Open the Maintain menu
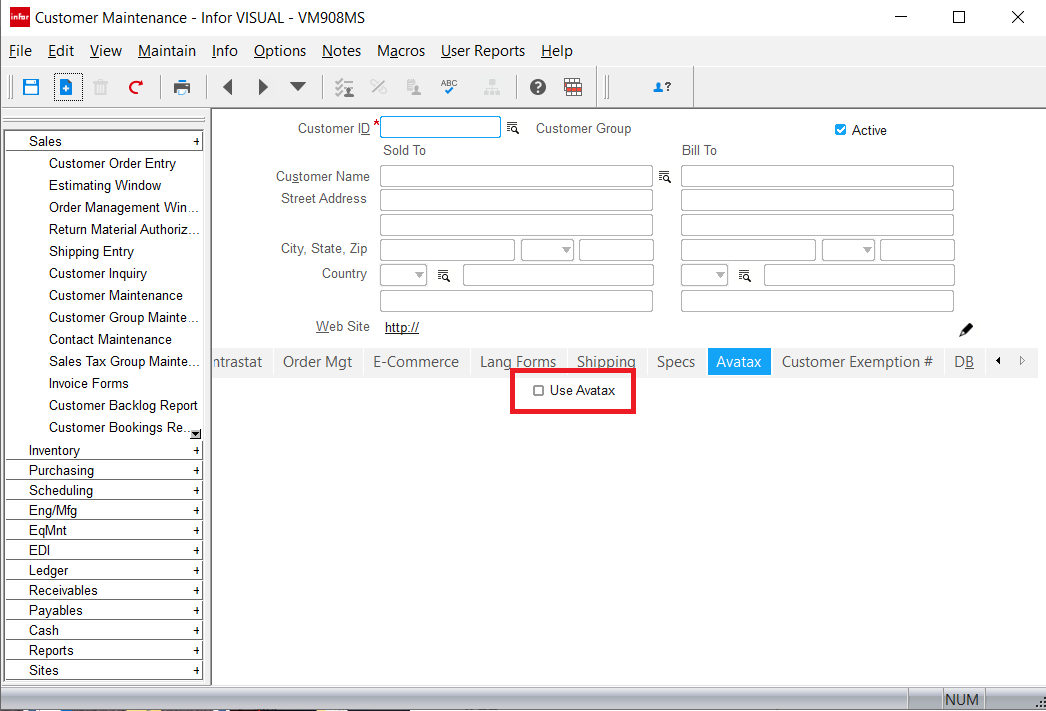 (167, 51)
